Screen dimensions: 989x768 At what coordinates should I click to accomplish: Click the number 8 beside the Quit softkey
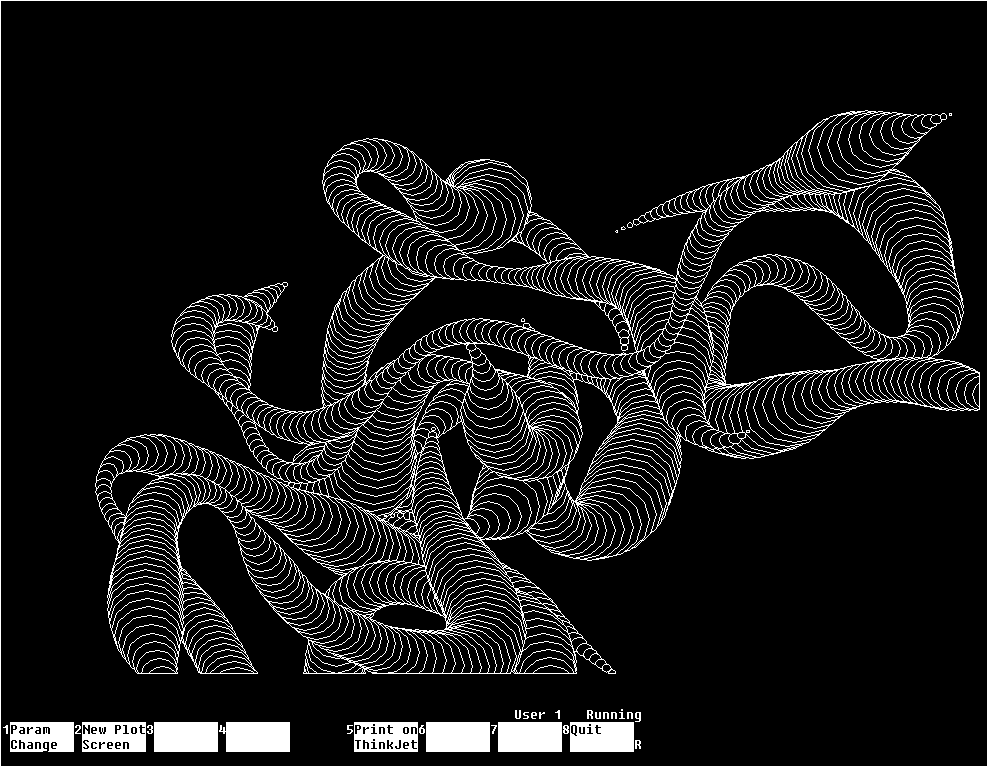coord(566,730)
